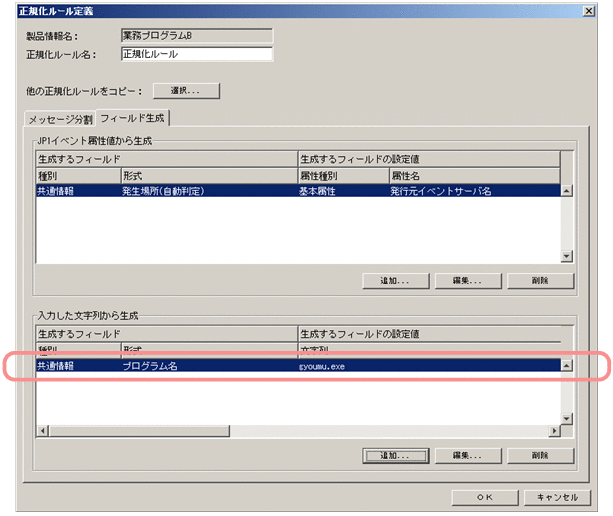Click 削除 in 入力した文字列から生成 group
613x516 pixels.
click(x=540, y=455)
